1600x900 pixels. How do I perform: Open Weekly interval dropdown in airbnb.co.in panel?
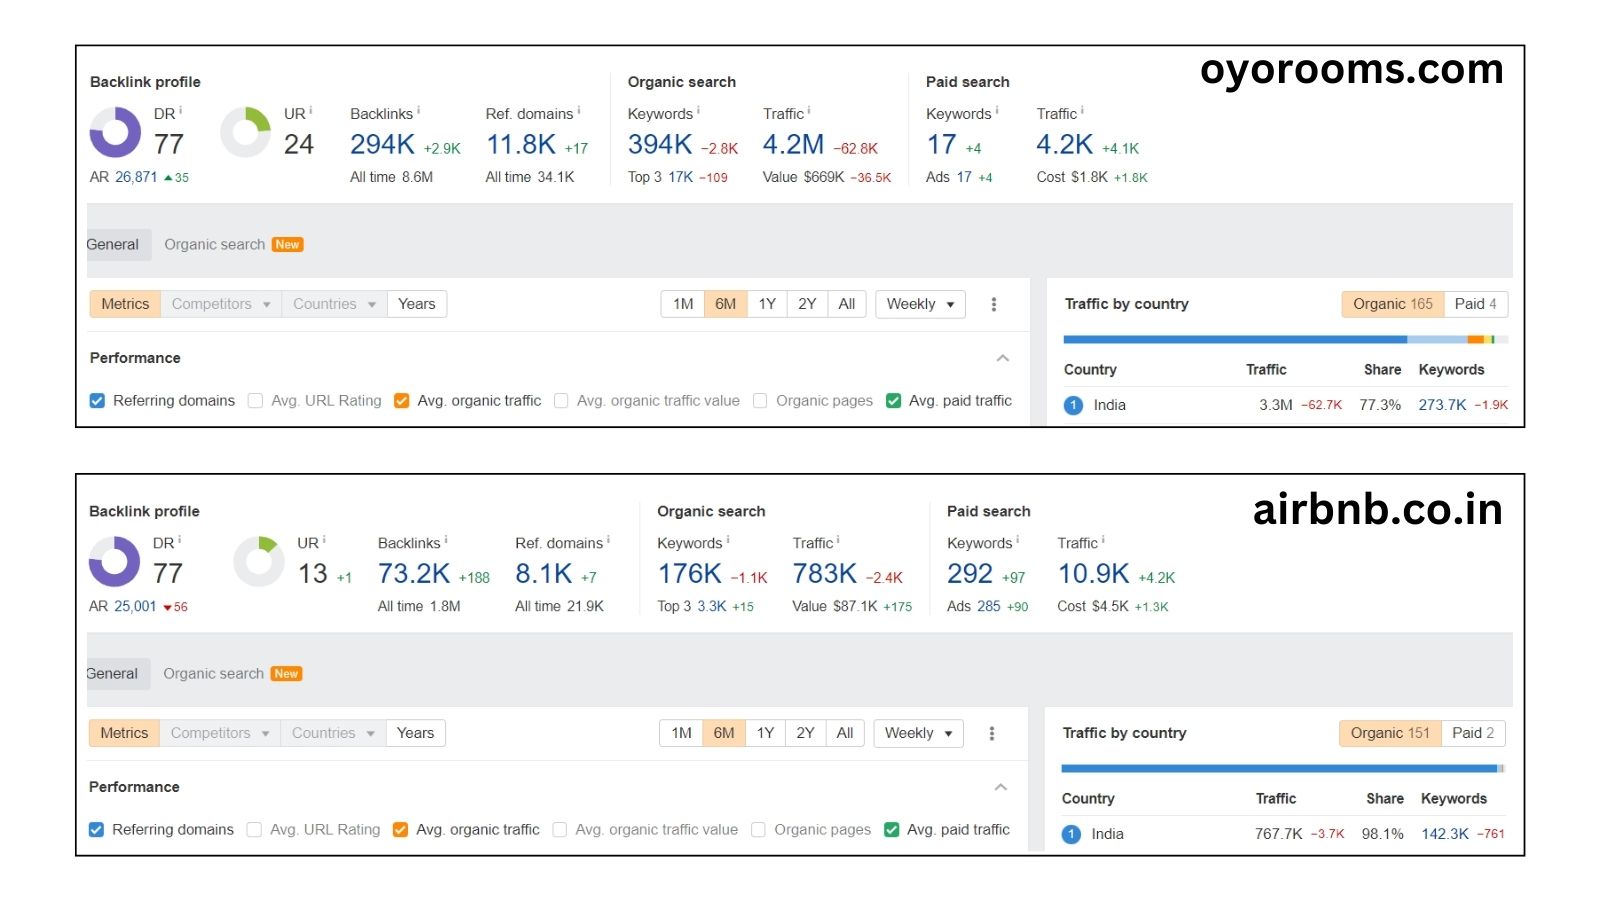918,733
